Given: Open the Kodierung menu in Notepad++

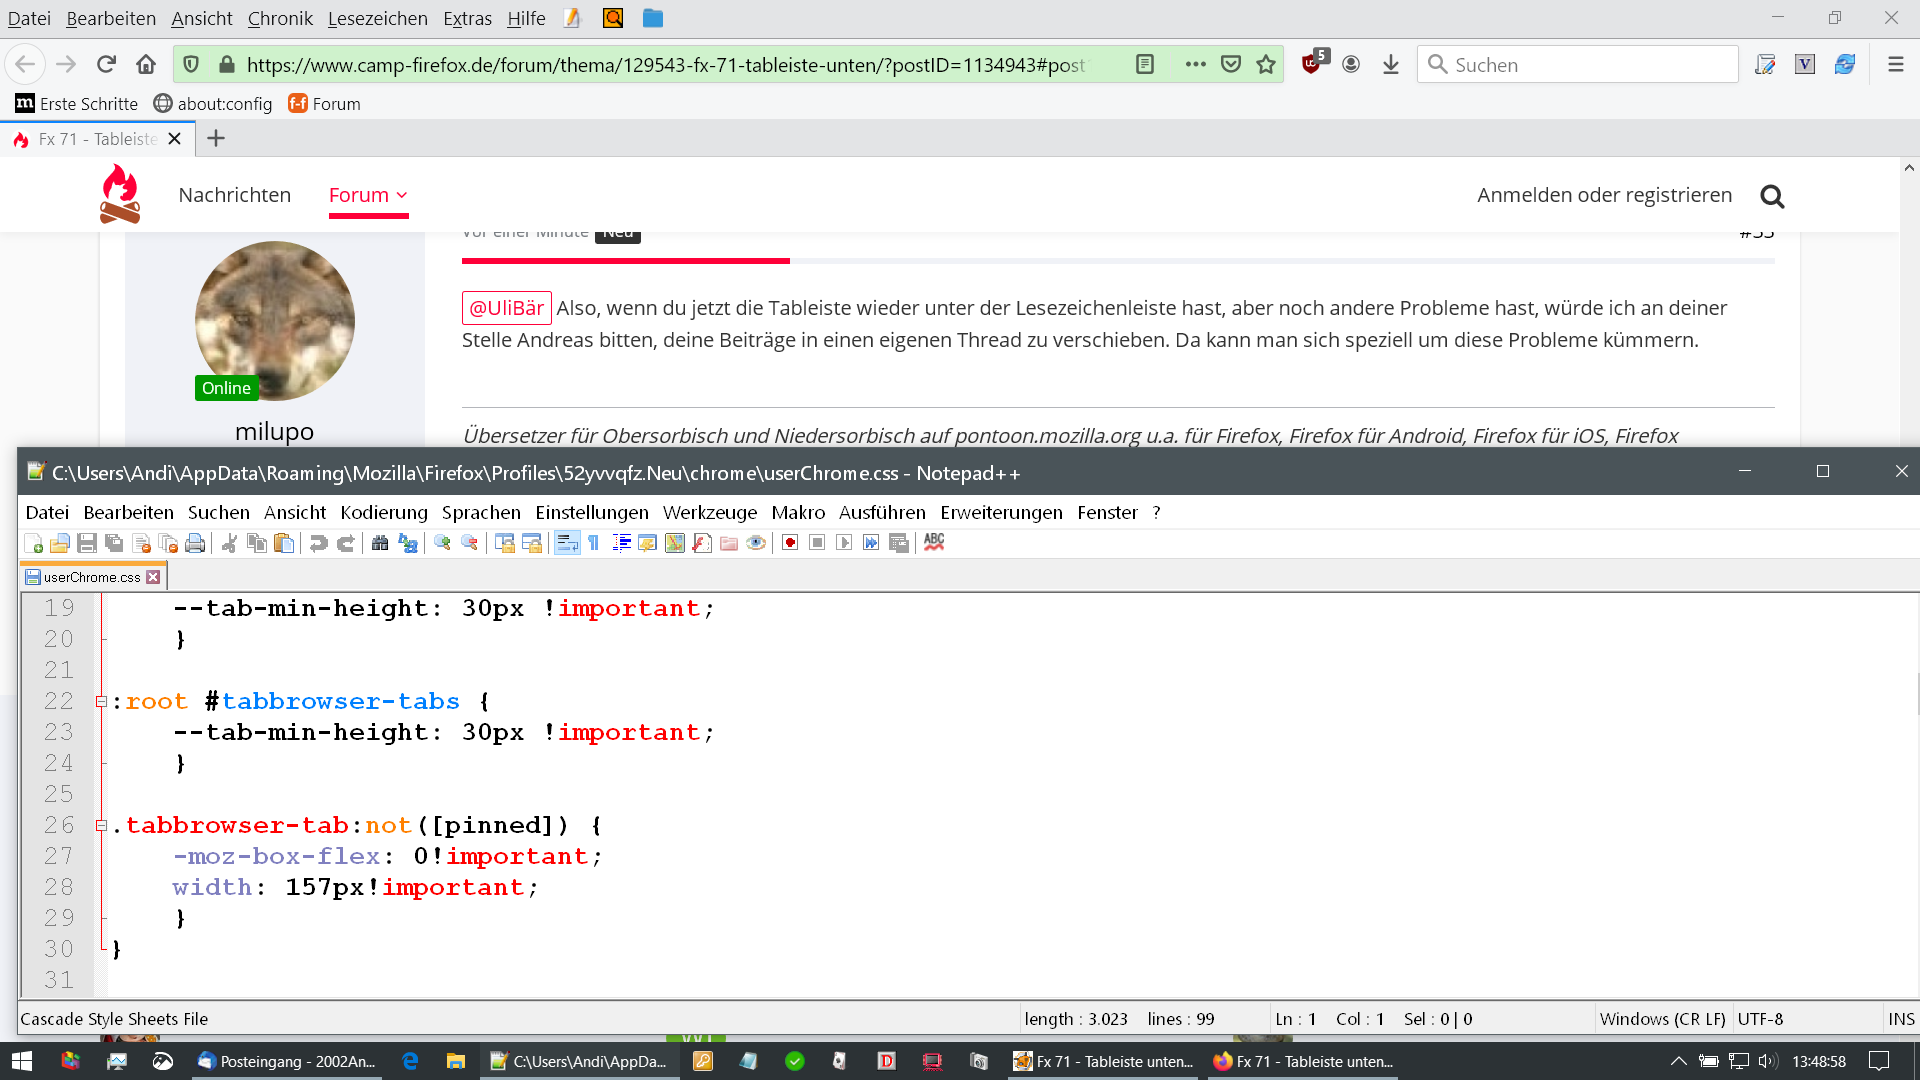Looking at the screenshot, I should 383,513.
